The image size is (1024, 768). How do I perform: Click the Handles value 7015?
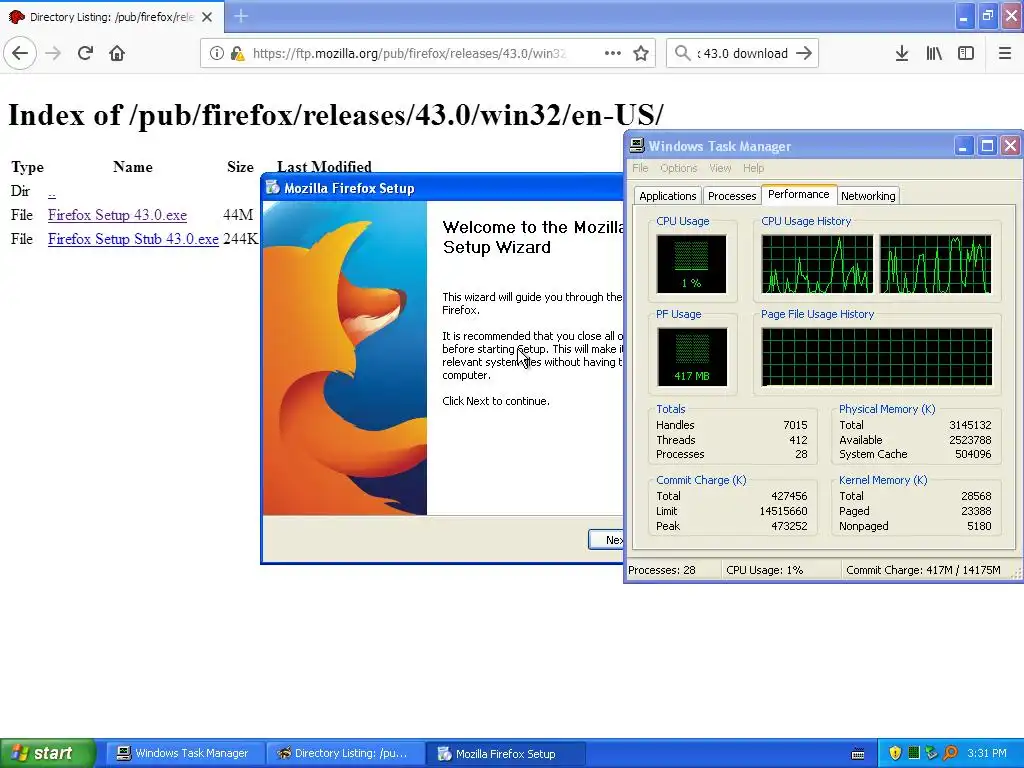pos(795,424)
